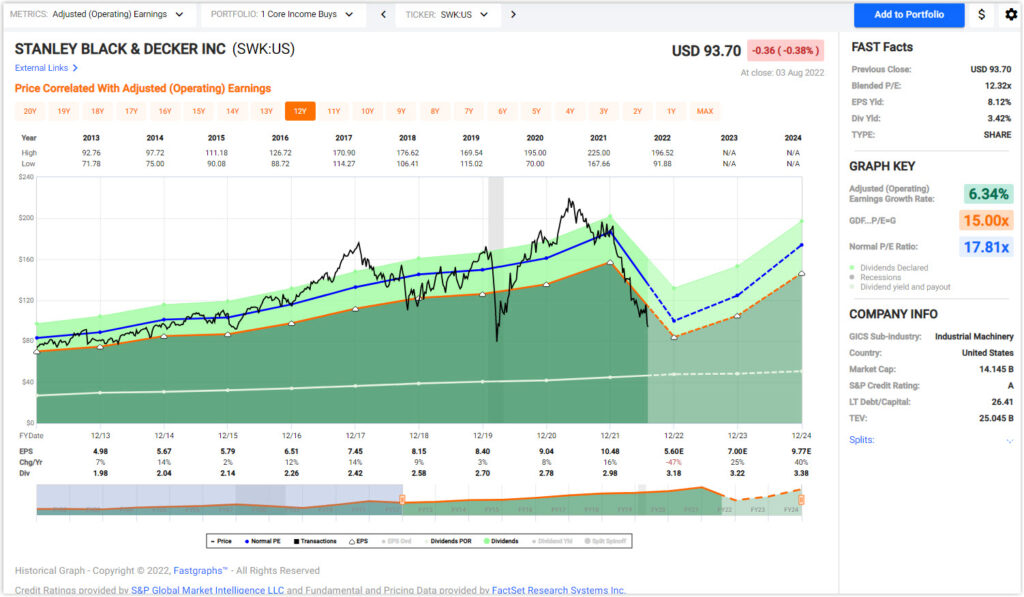The height and width of the screenshot is (597, 1024).
Task: Toggle the Normal PE legend item
Action: click(263, 541)
